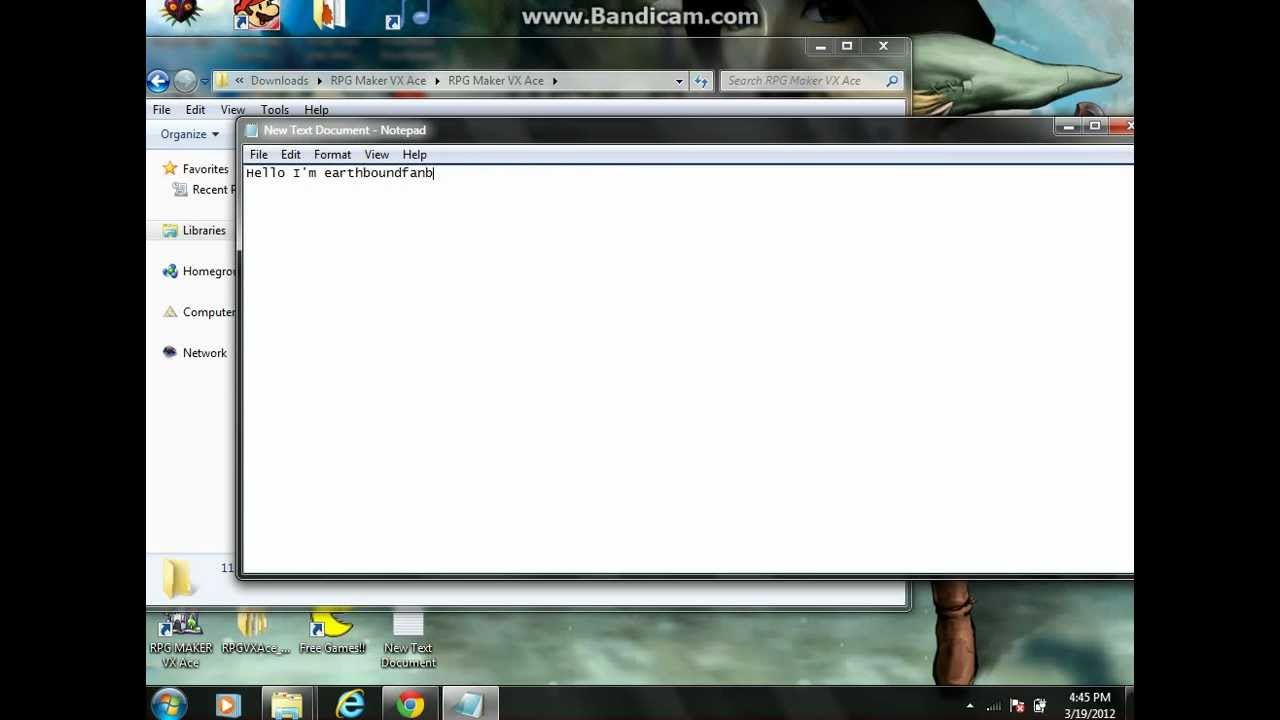Expand the arrow after the Downloads breadcrumb
The height and width of the screenshot is (720, 1280).
tap(320, 81)
